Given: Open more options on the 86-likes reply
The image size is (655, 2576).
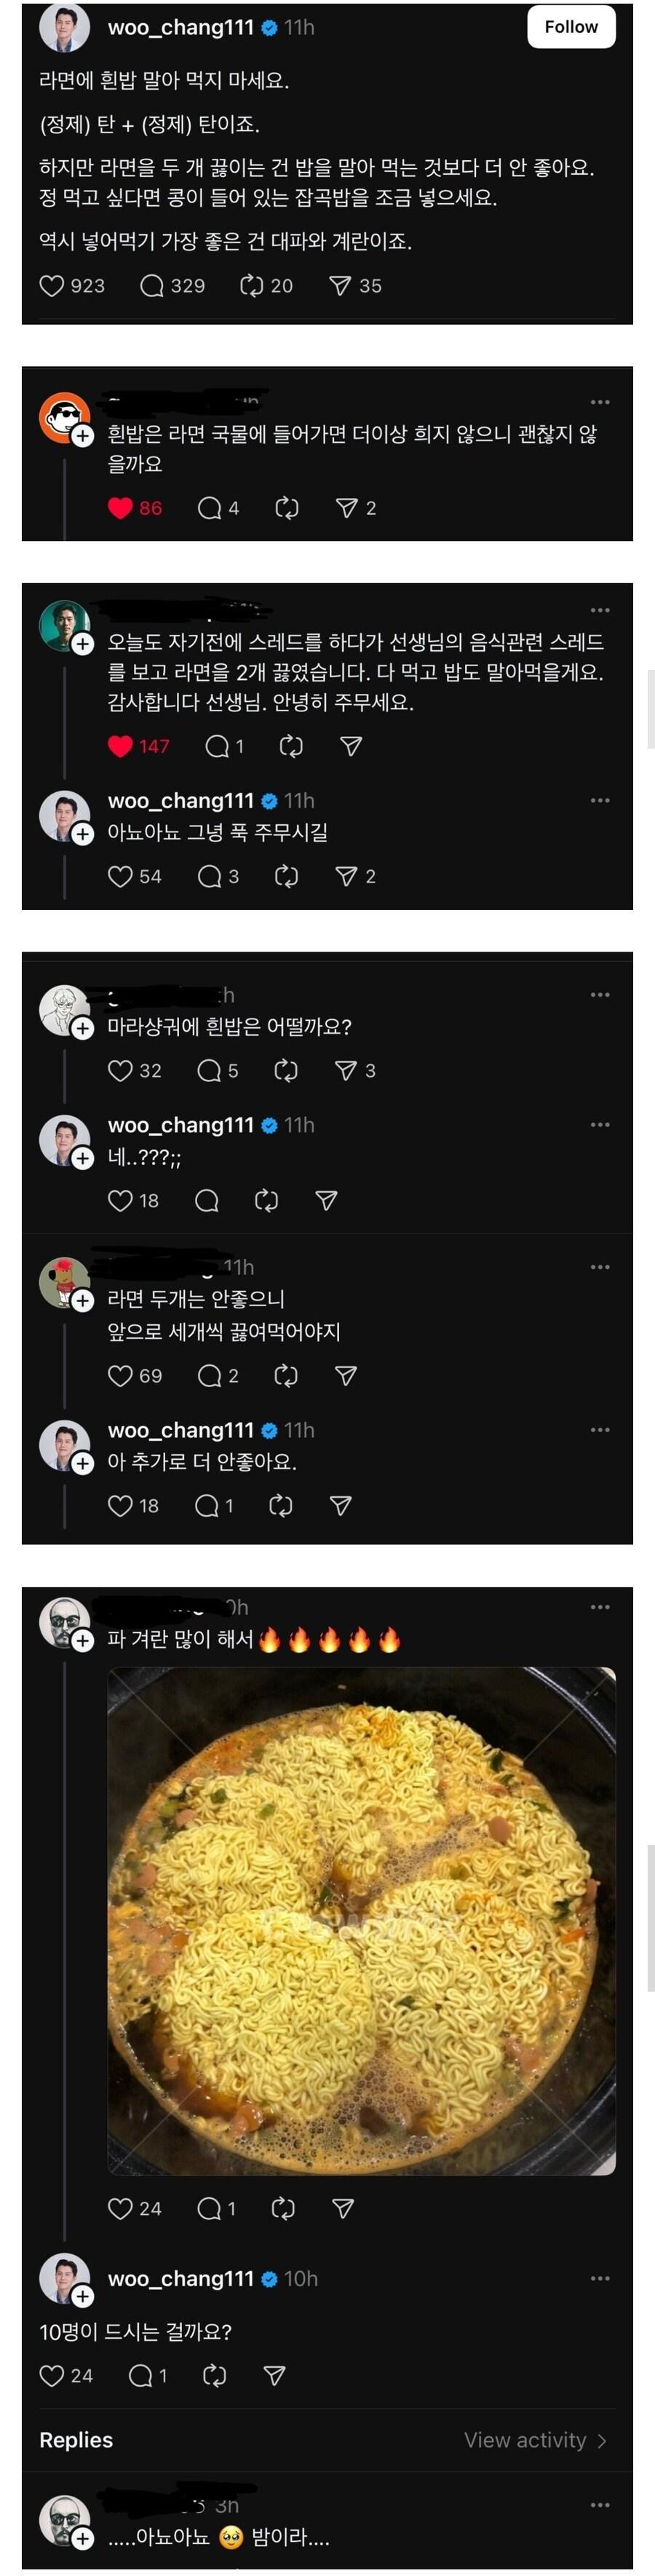Looking at the screenshot, I should pyautogui.click(x=600, y=402).
